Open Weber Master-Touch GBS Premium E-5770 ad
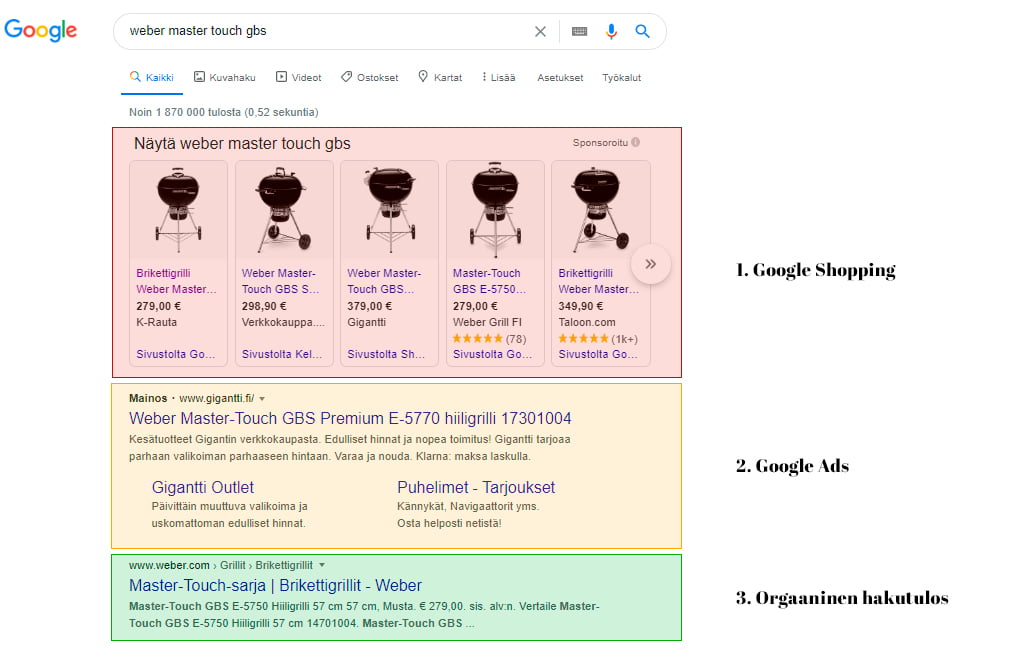This screenshot has width=1018, height=651. tap(350, 418)
